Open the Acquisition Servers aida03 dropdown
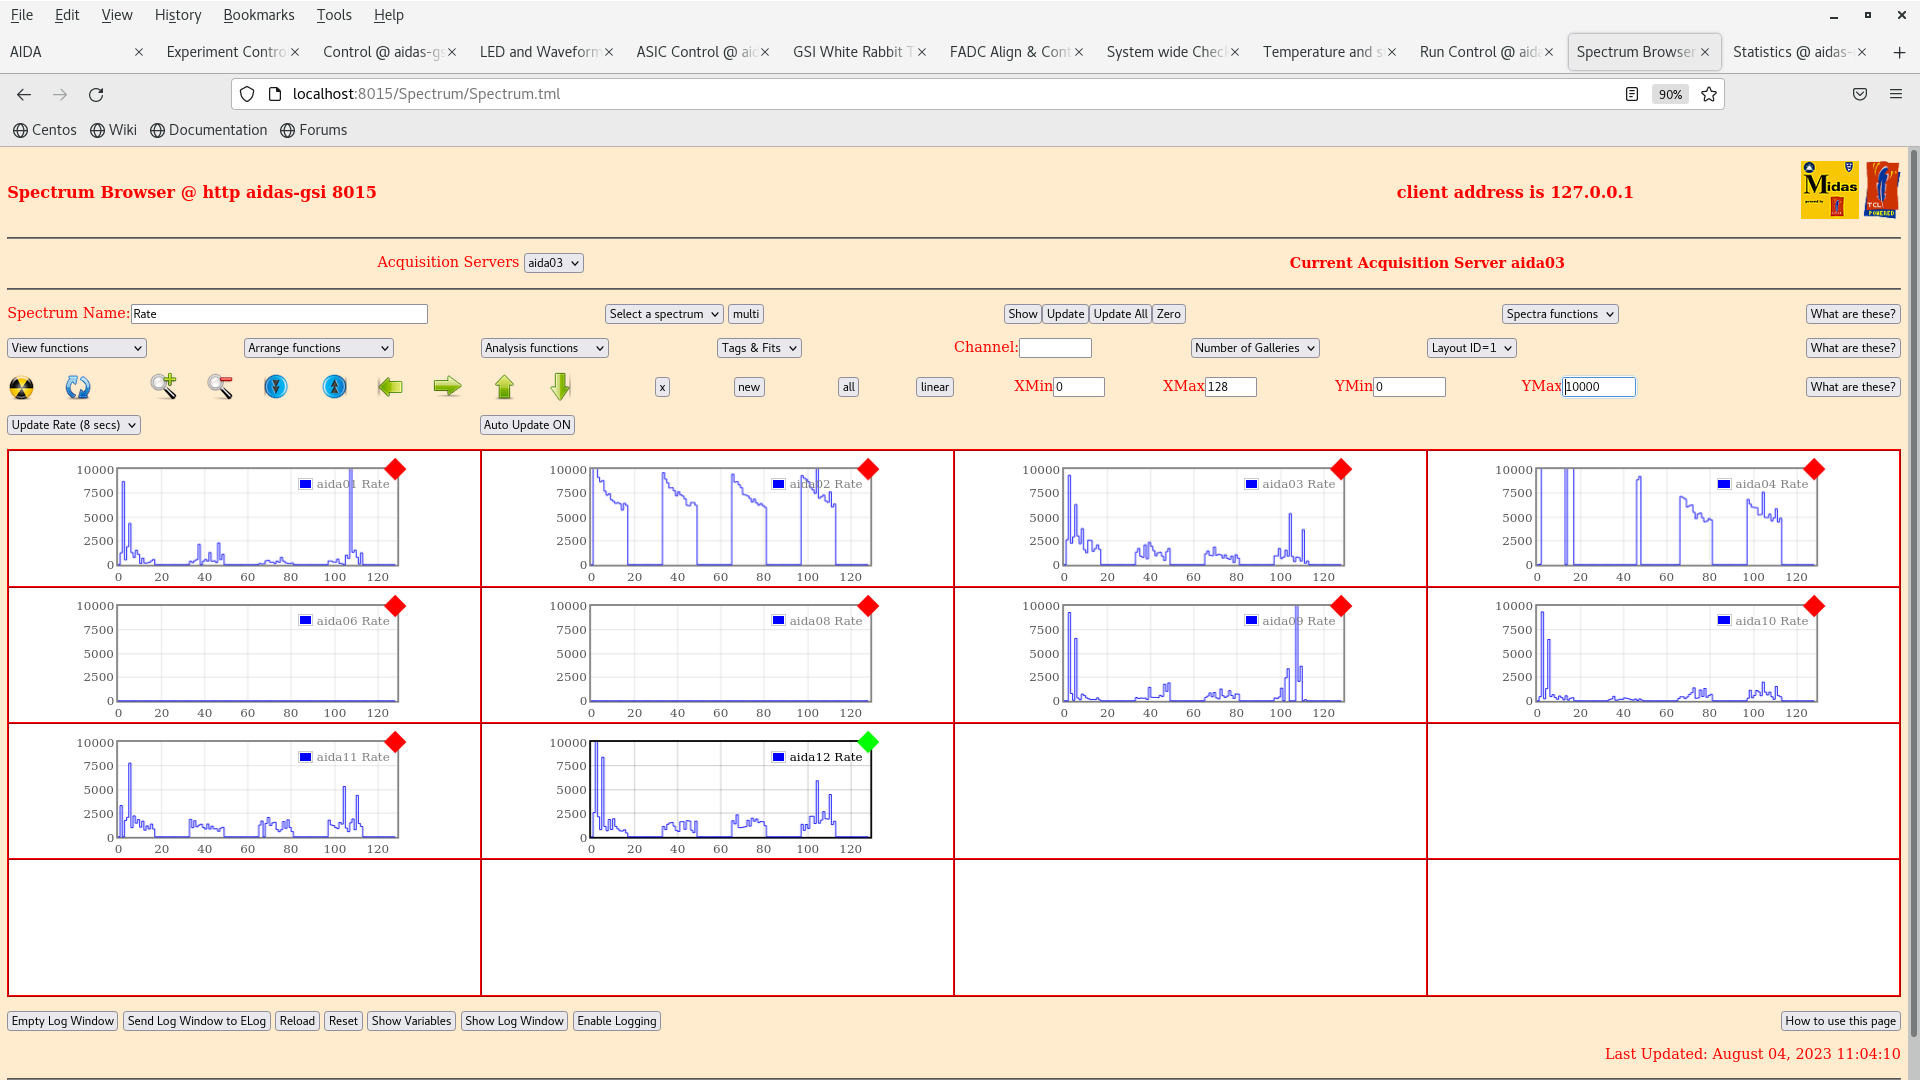This screenshot has height=1080, width=1920. tap(553, 263)
